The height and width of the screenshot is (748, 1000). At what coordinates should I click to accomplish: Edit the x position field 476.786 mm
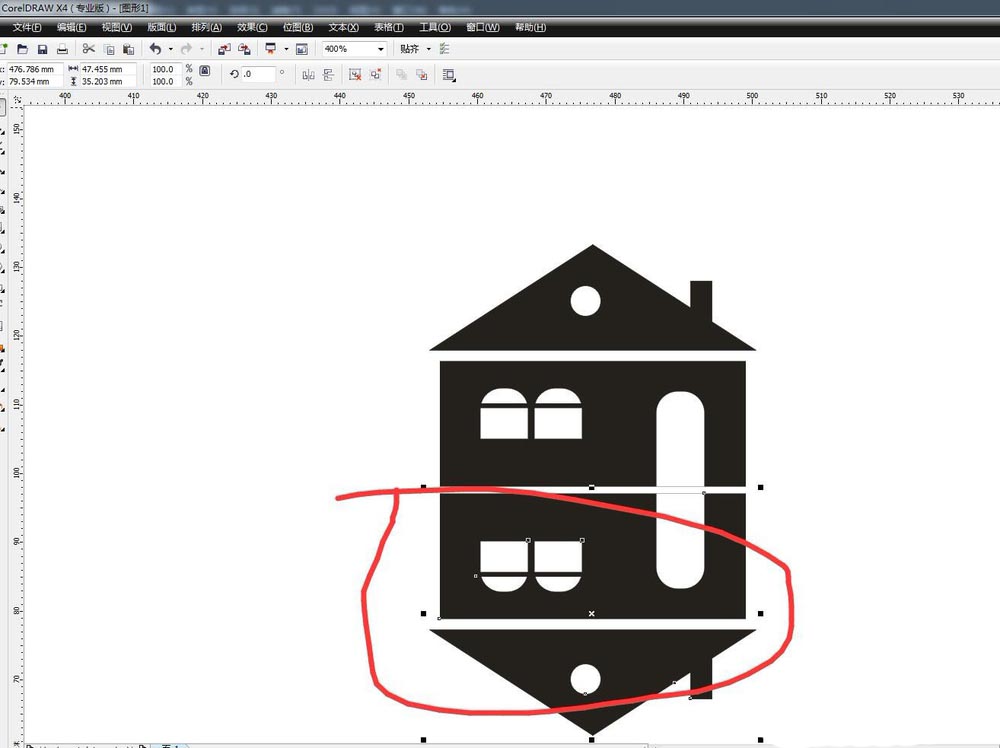click(x=34, y=69)
